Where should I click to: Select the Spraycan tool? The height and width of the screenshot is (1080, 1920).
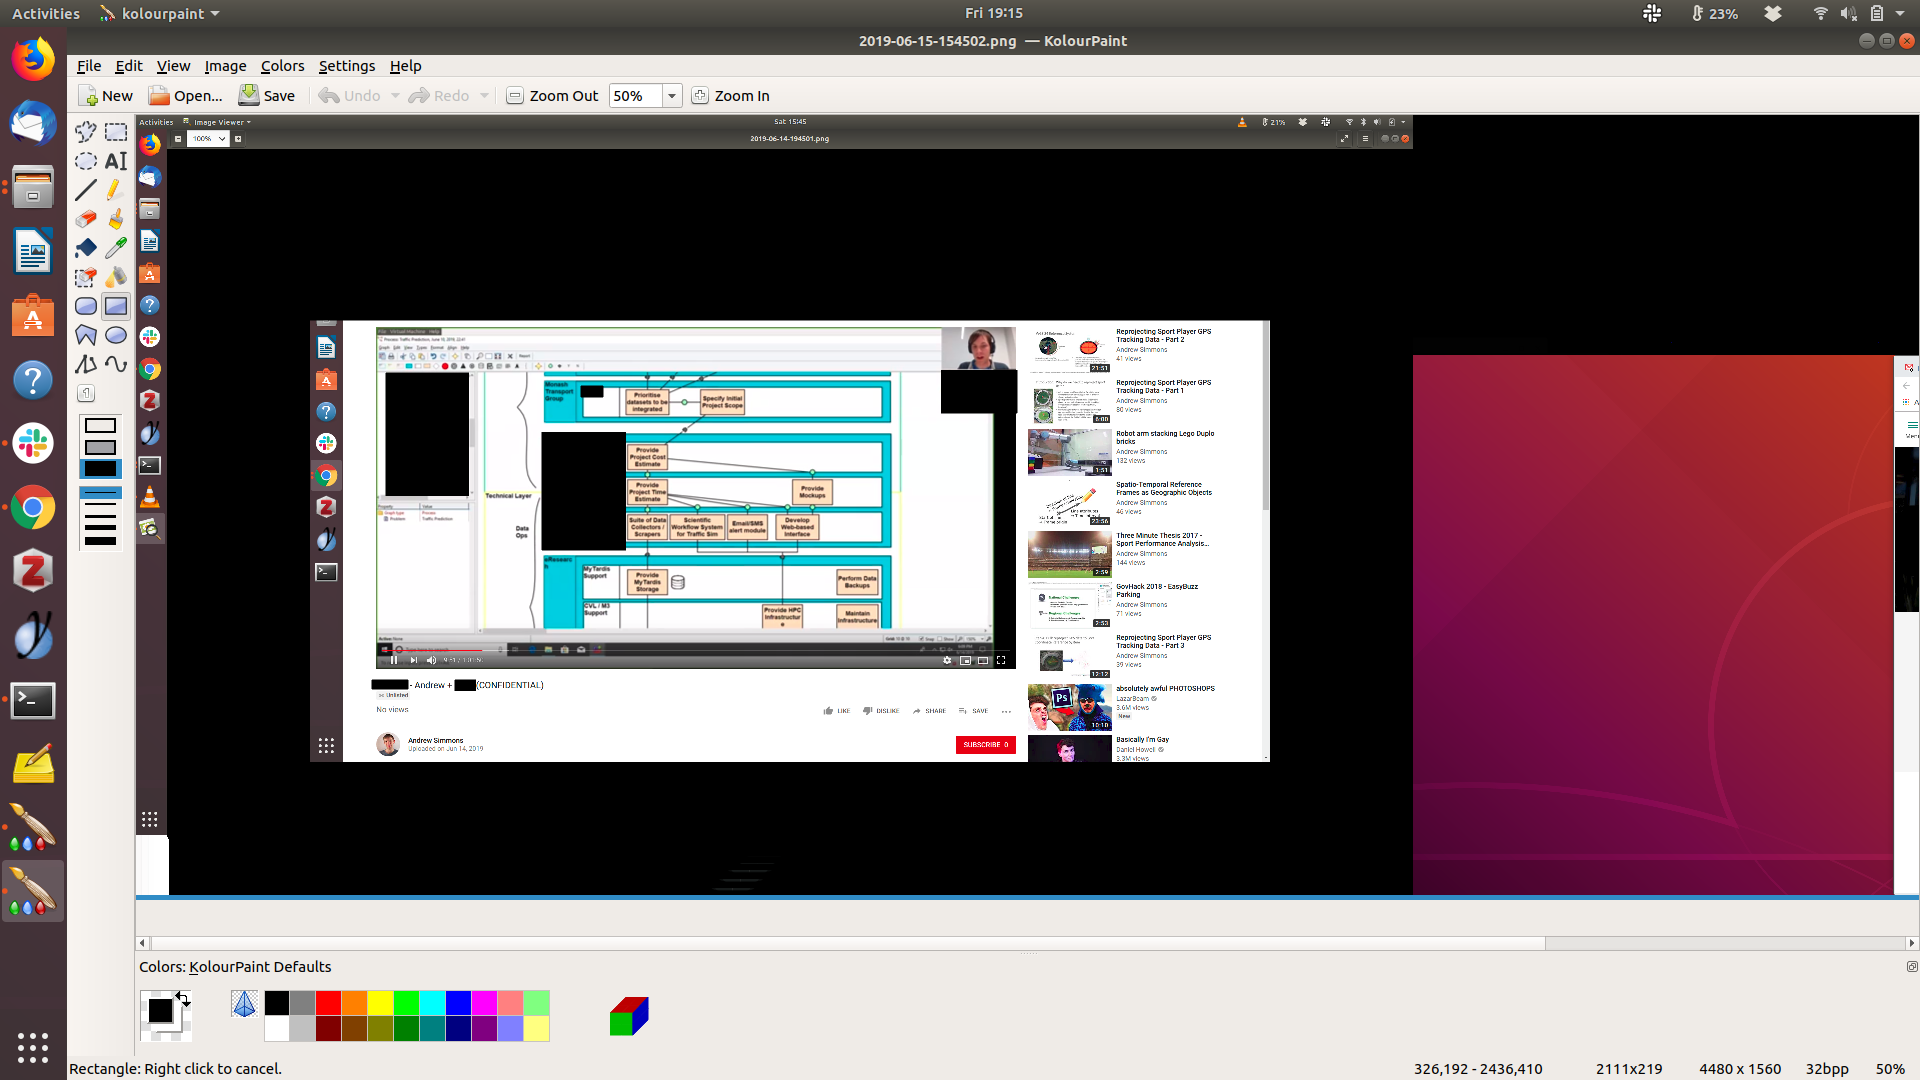(116, 277)
